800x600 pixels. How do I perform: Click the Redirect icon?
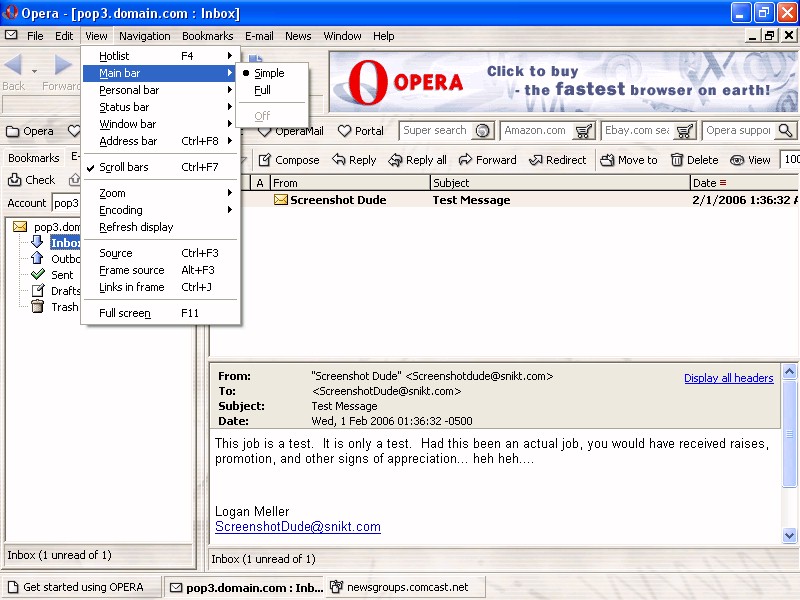point(535,160)
